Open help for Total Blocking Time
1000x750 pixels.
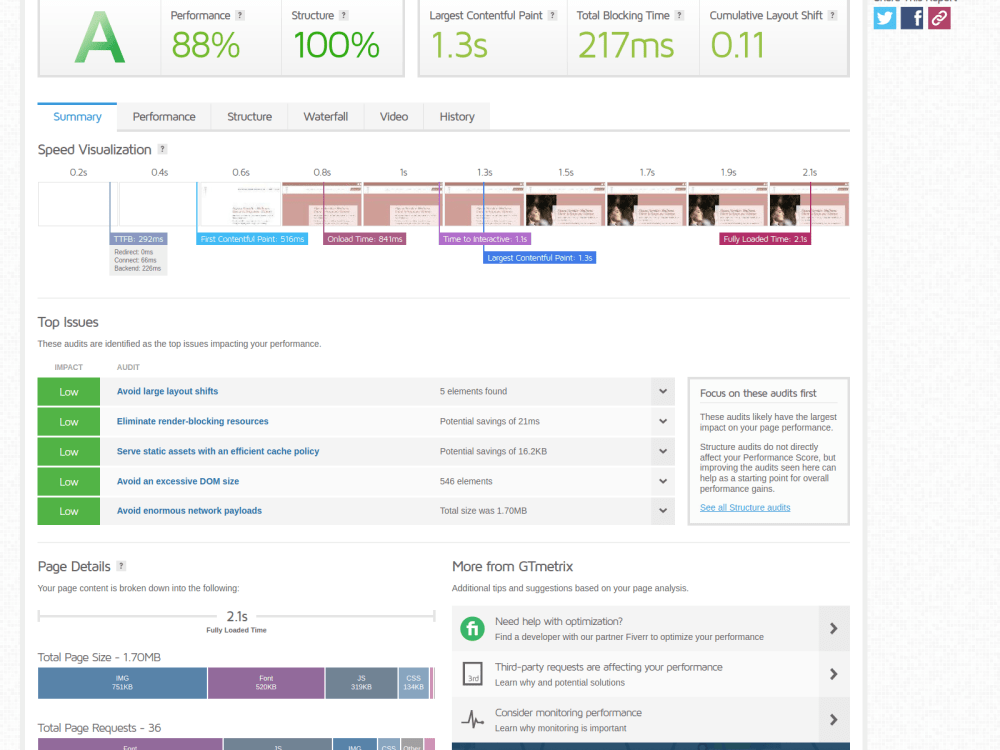pyautogui.click(x=679, y=15)
